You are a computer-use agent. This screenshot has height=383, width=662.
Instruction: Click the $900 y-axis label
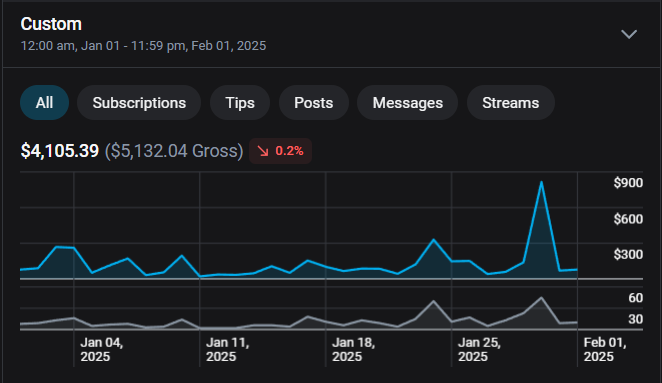pos(628,183)
